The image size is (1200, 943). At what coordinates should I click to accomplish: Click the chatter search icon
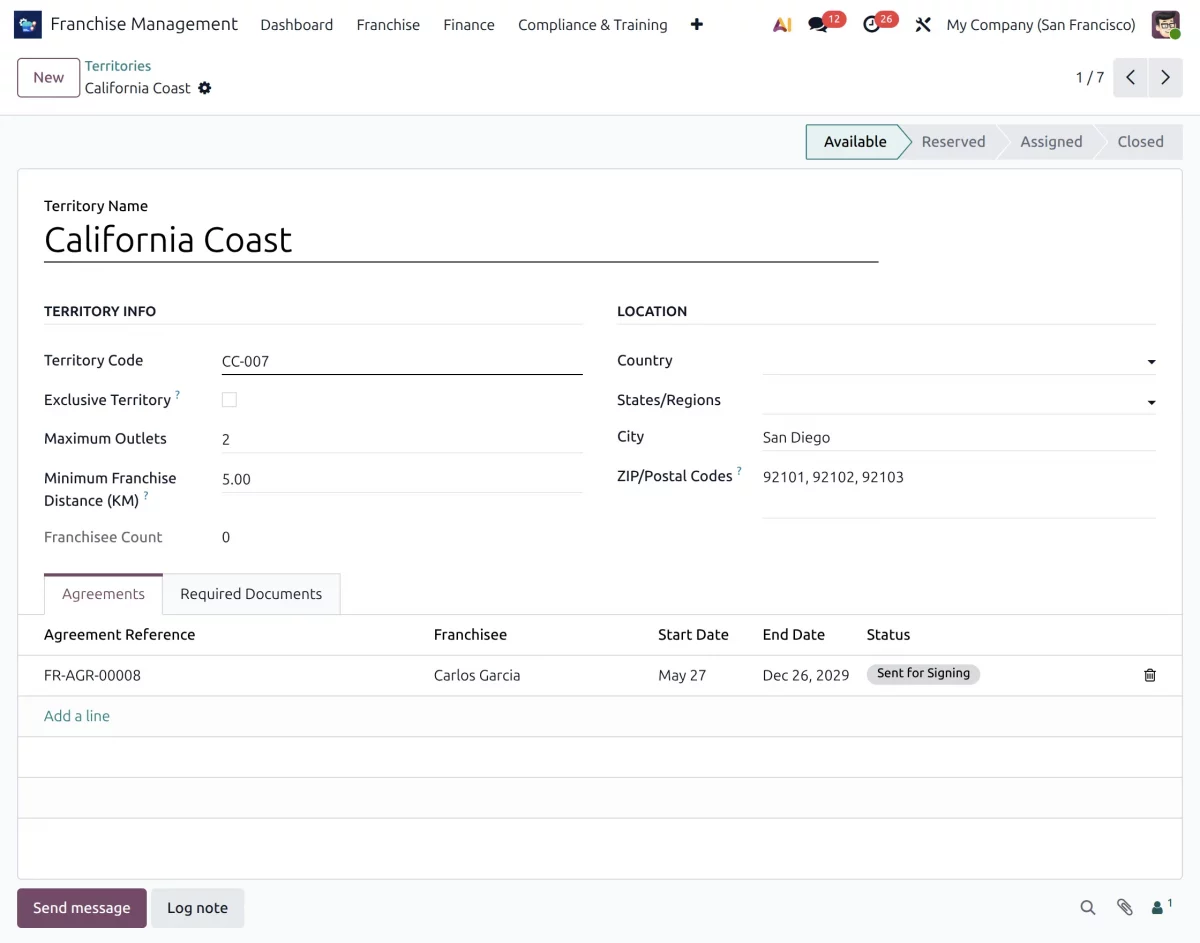click(x=1088, y=908)
